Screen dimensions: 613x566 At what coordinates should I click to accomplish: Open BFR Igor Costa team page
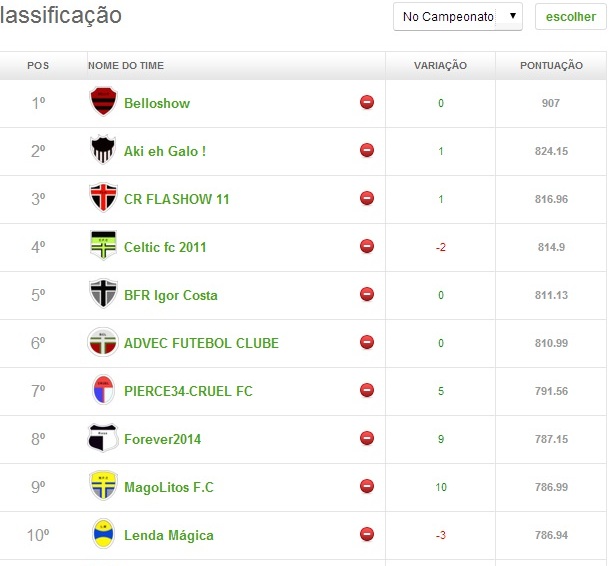[170, 295]
